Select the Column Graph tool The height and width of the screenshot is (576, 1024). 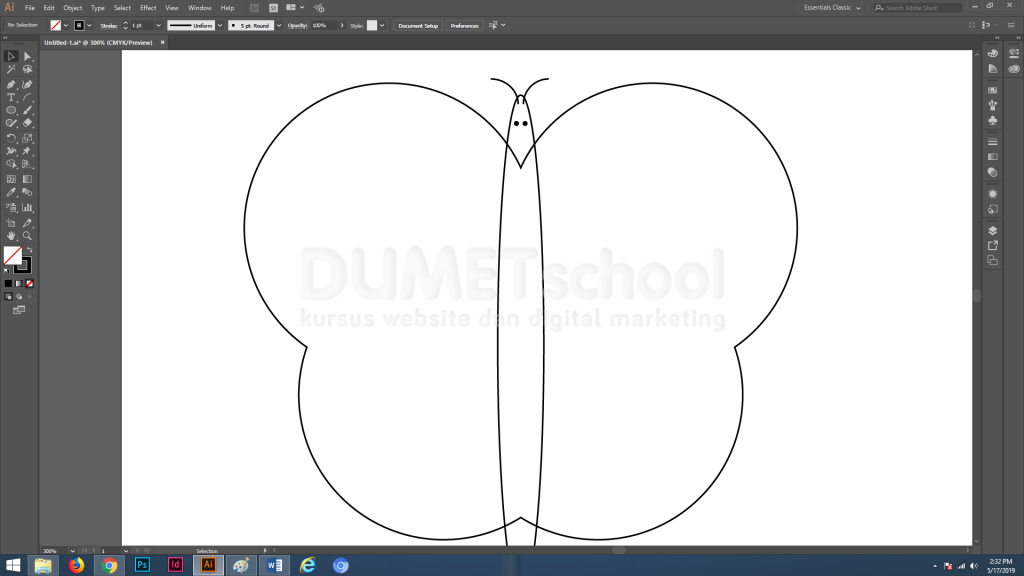(27, 208)
